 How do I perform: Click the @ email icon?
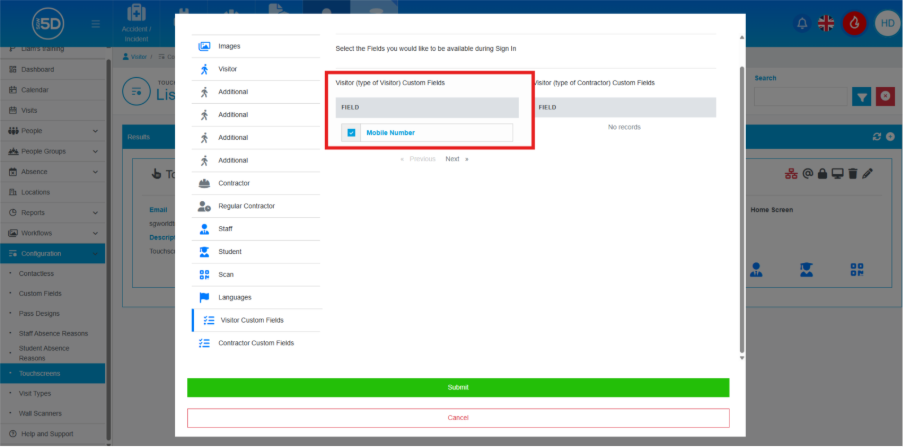point(807,173)
